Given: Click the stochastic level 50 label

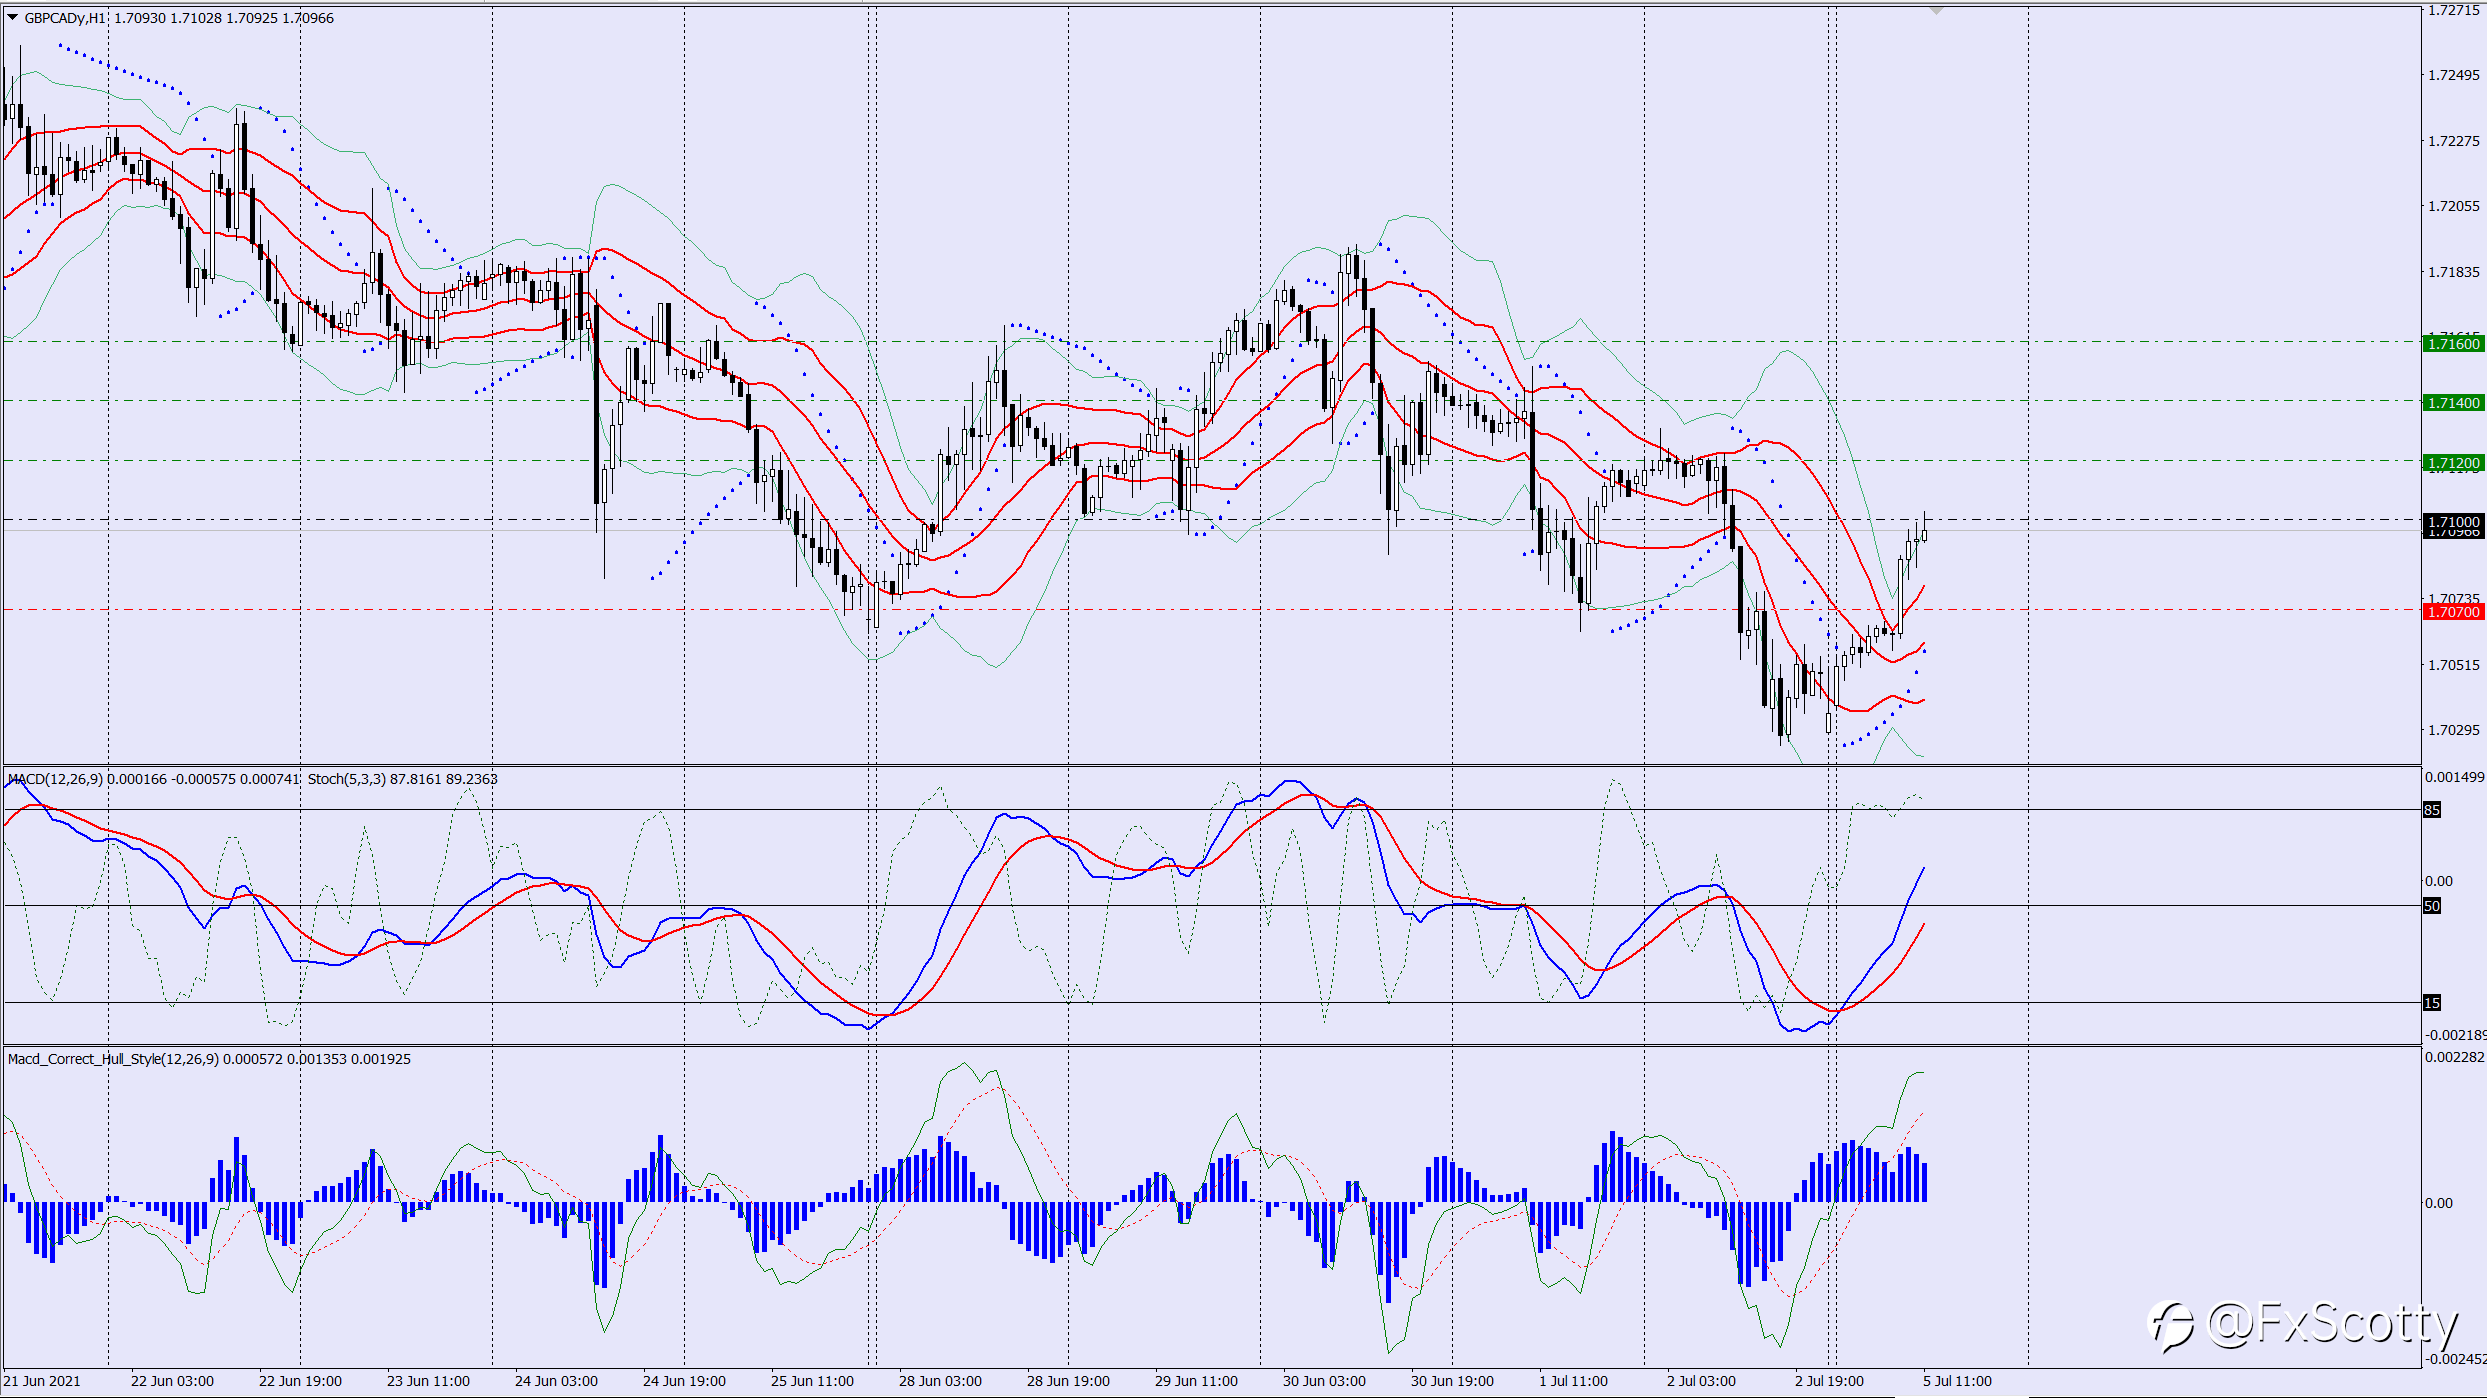Looking at the screenshot, I should 2432,906.
